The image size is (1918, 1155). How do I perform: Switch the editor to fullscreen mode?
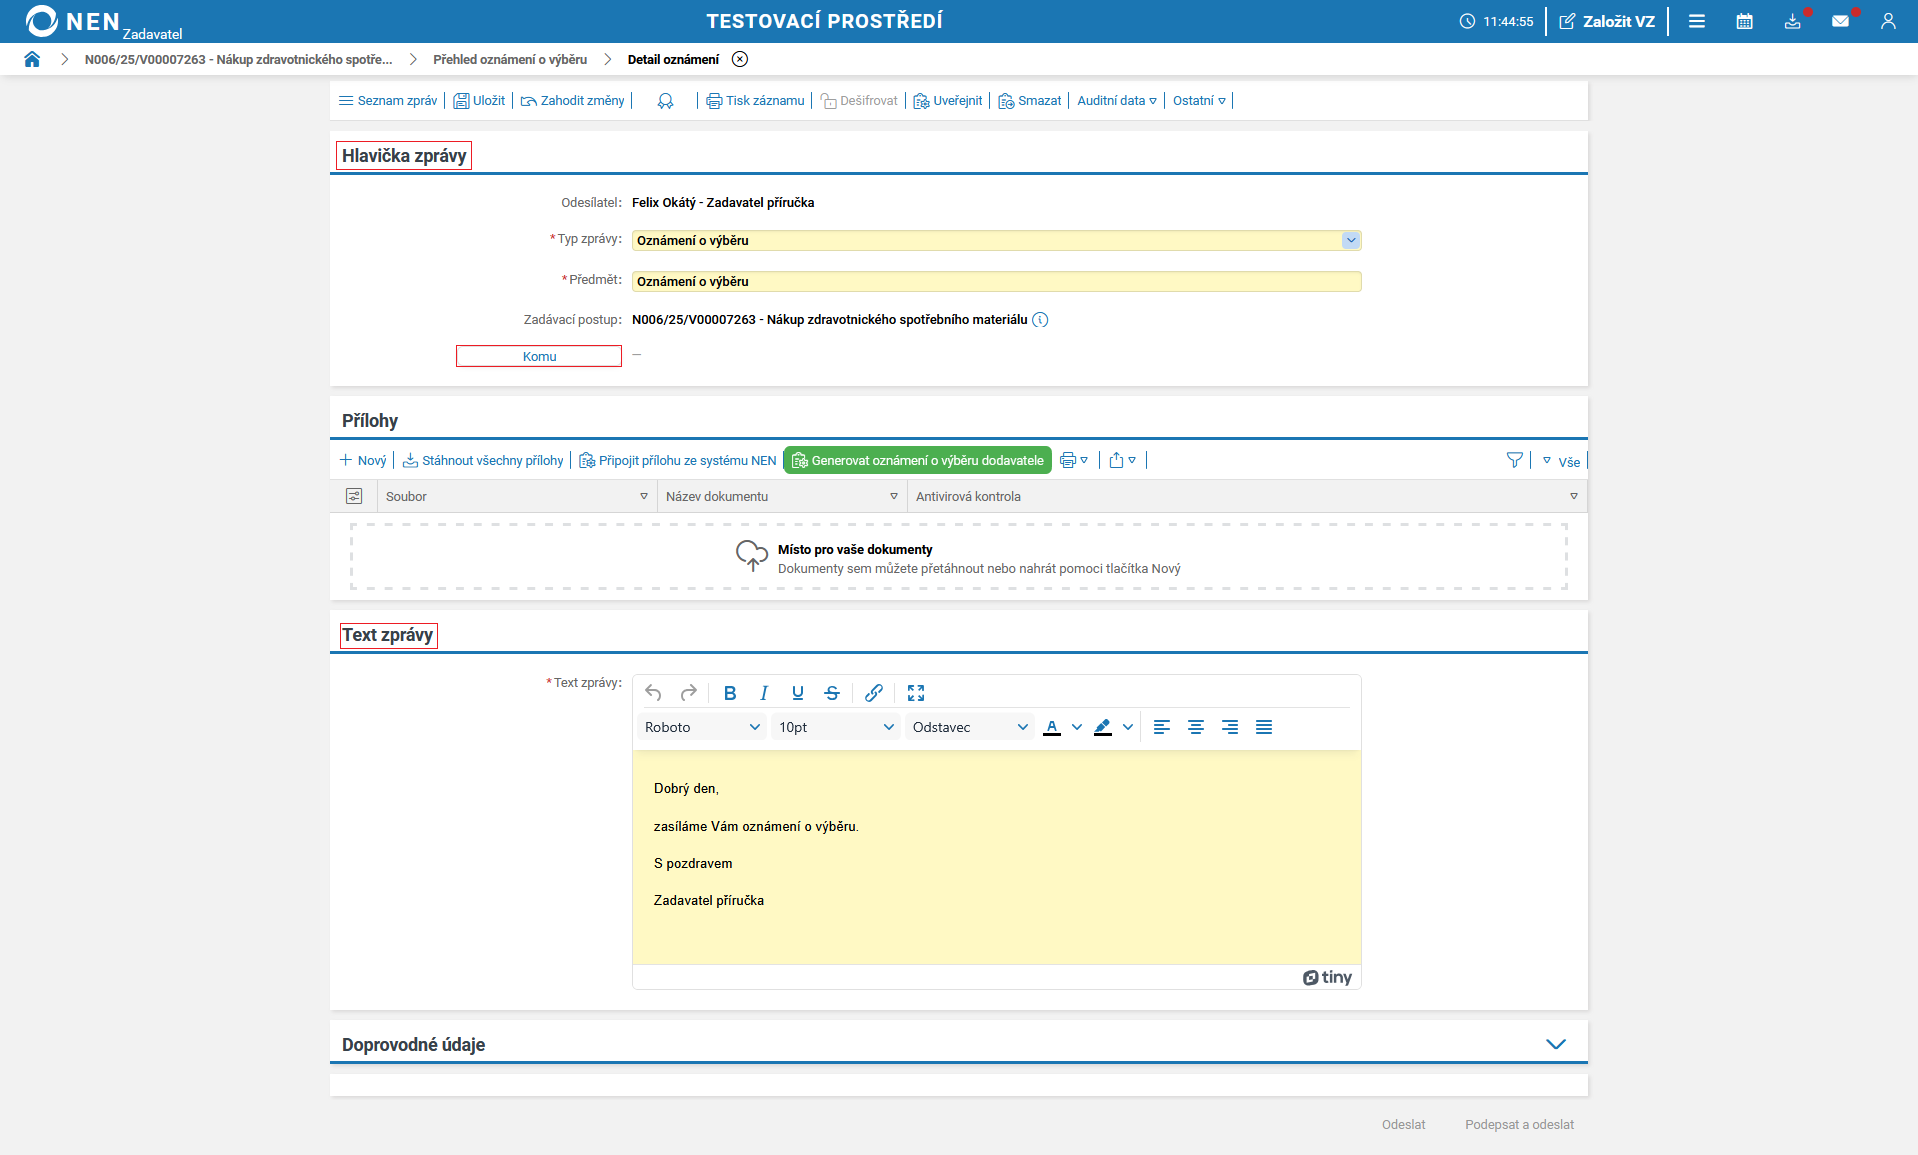(x=915, y=693)
